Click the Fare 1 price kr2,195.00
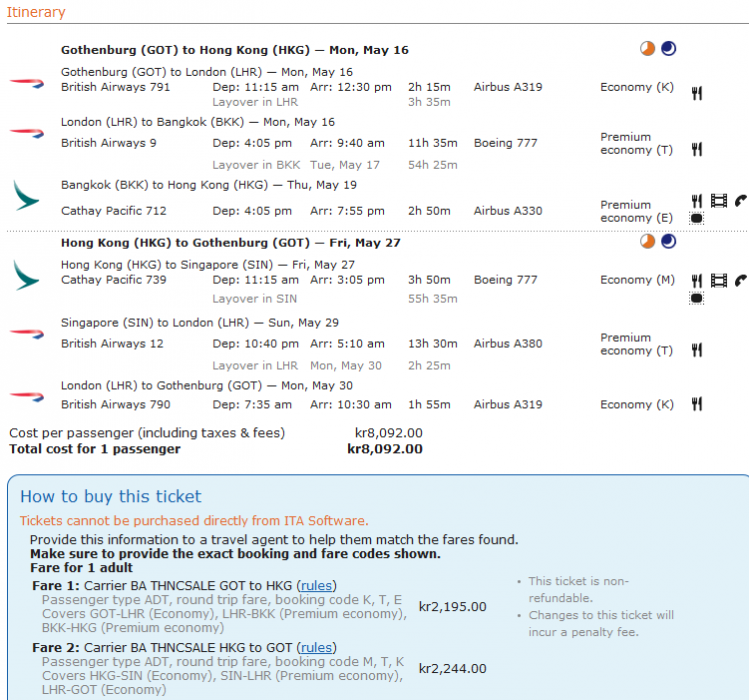Viewport: 749px width, 700px height. coord(452,606)
